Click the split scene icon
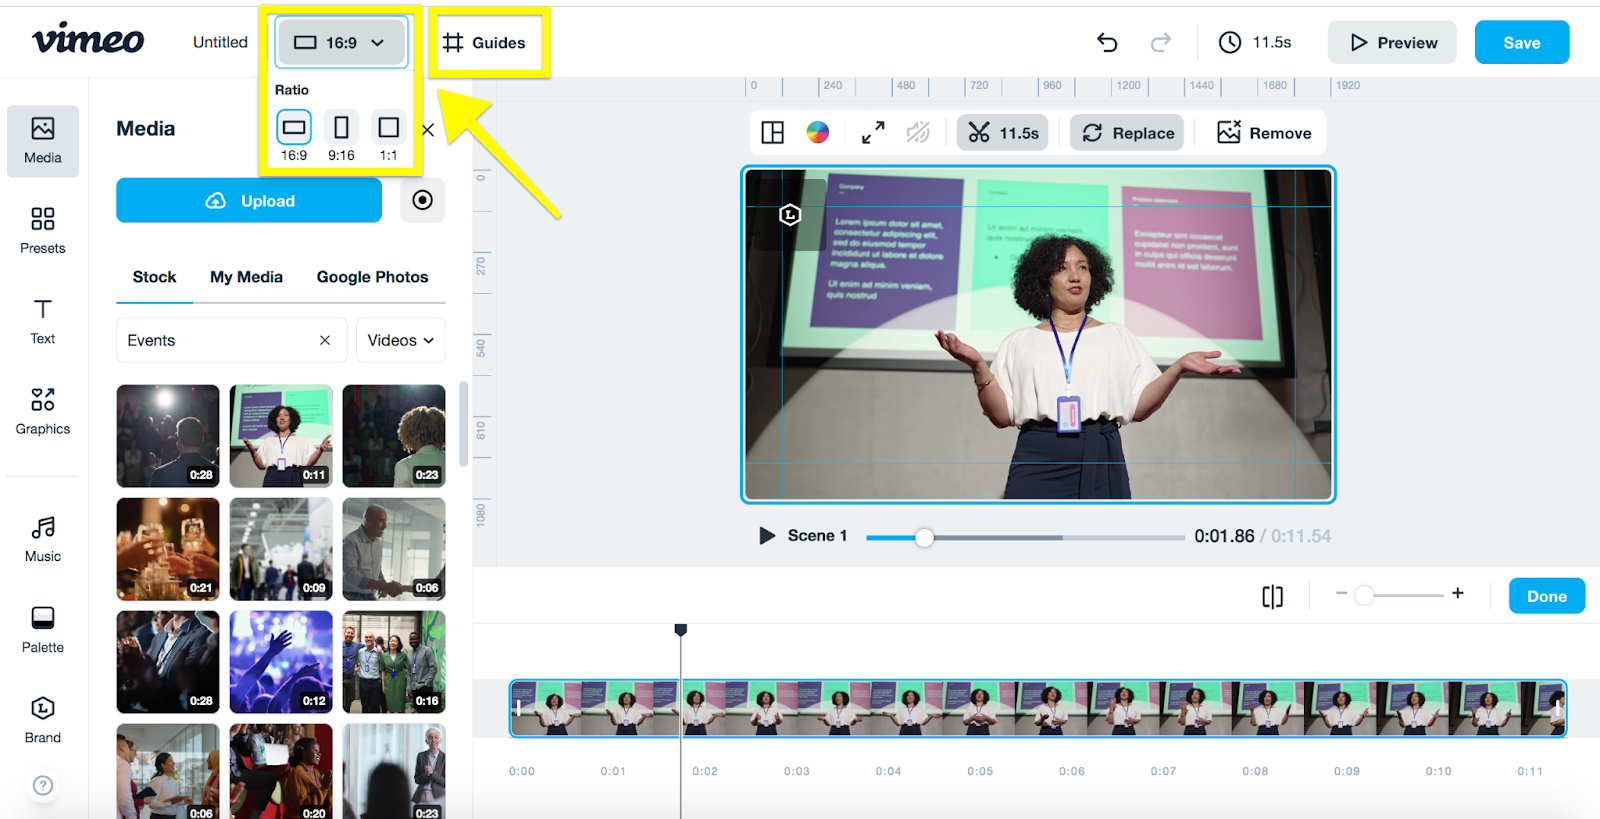This screenshot has height=819, width=1600. (1272, 597)
